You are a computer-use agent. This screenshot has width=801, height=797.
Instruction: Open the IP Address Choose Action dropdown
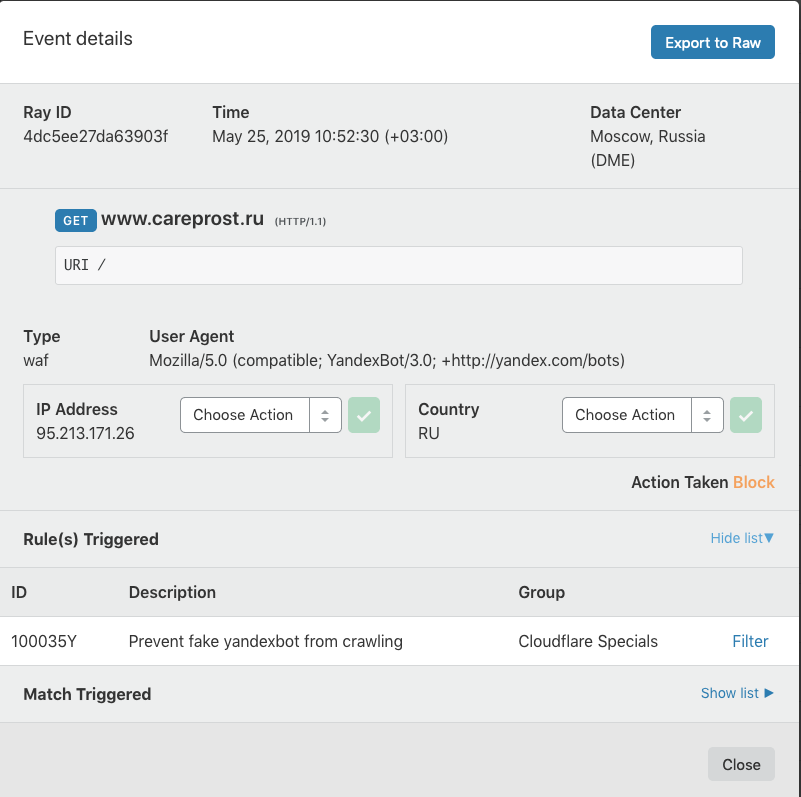tap(260, 415)
